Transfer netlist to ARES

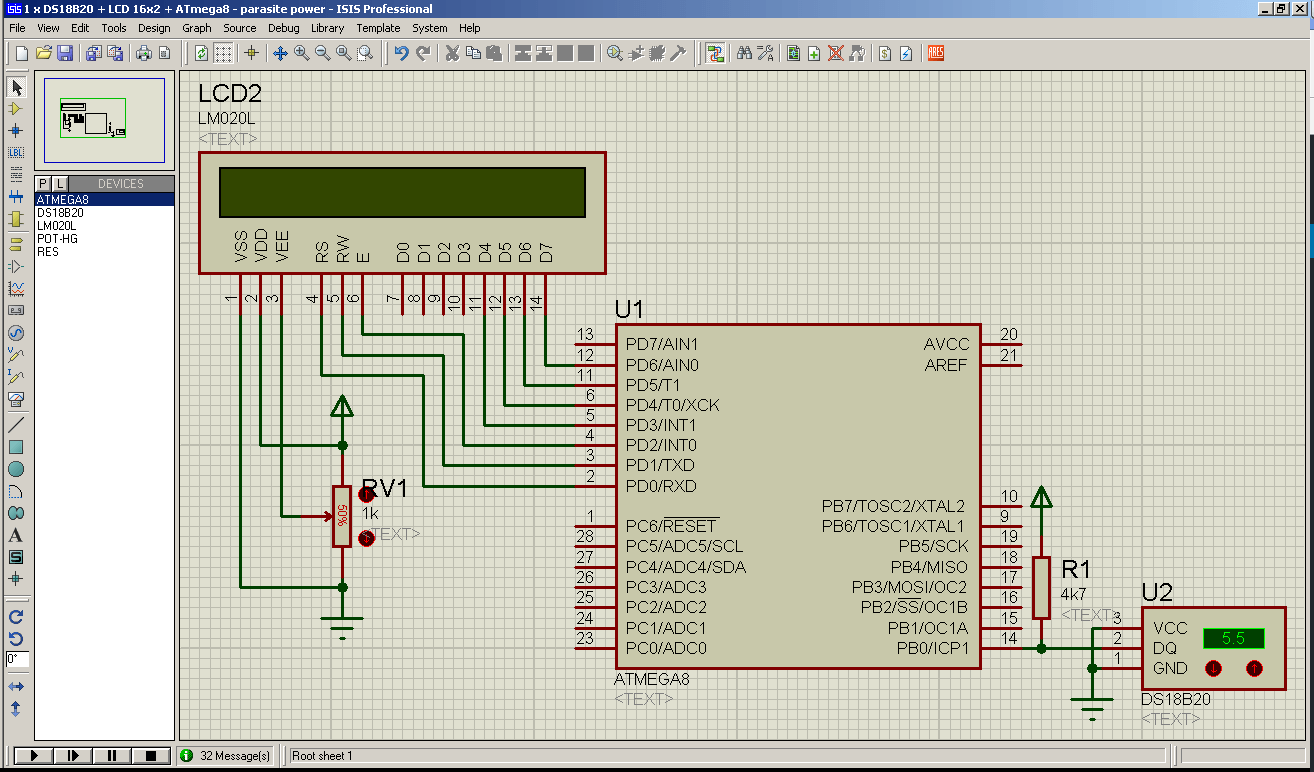click(936, 53)
